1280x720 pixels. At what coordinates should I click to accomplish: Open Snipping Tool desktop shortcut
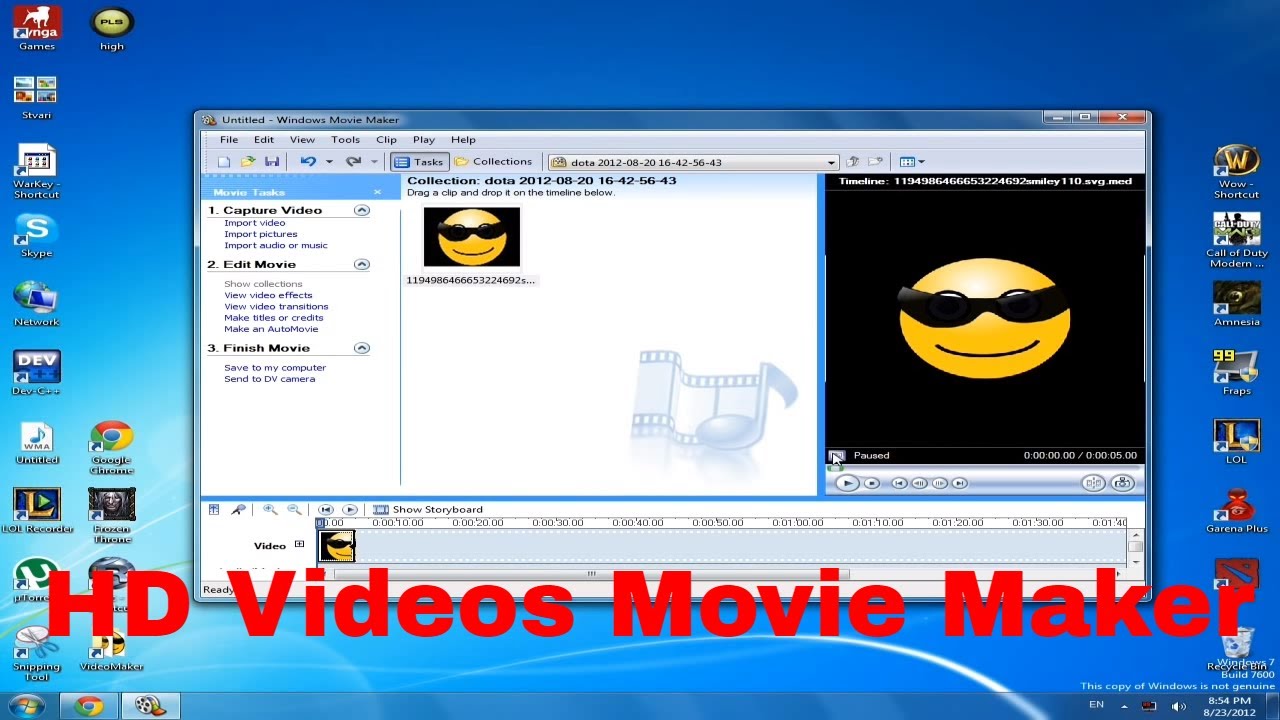[37, 653]
